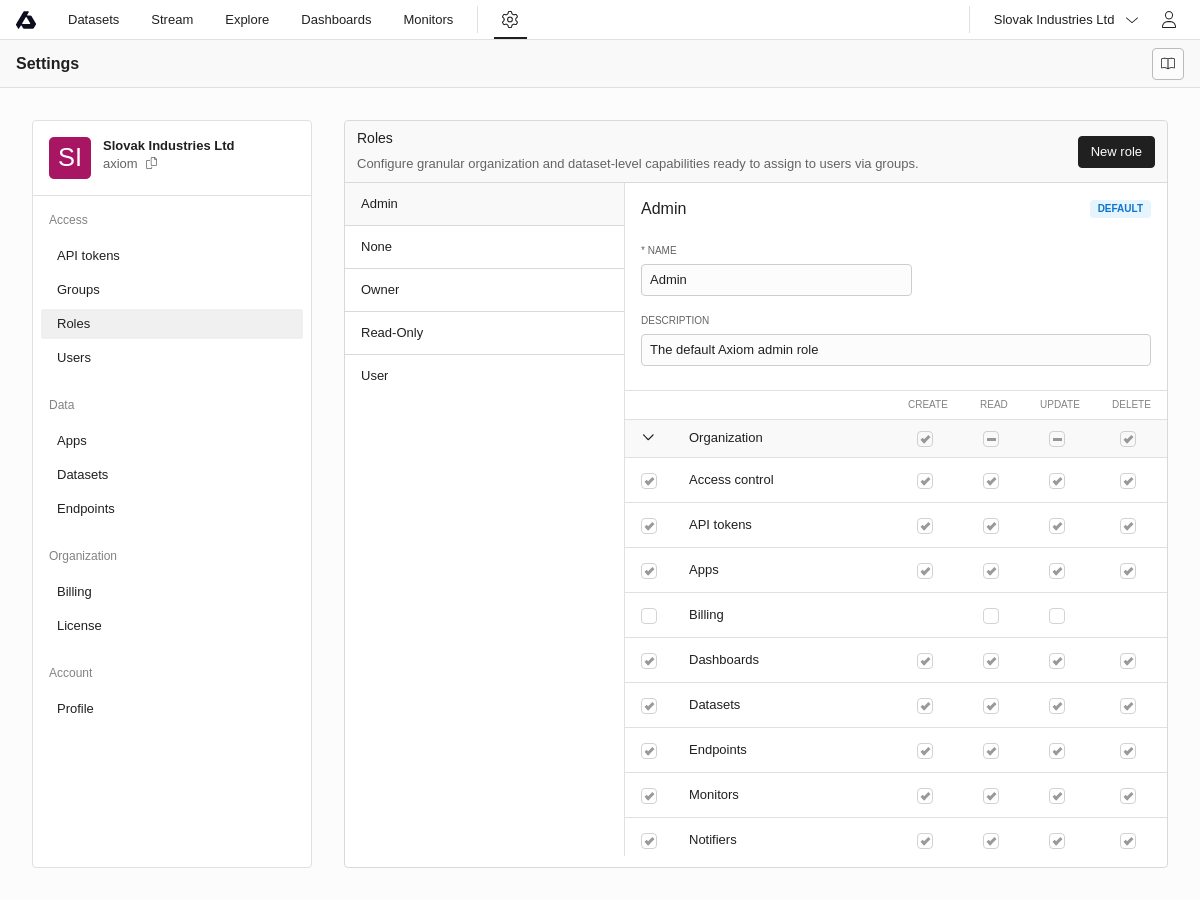Toggle the Organization Delete checkbox
This screenshot has height=900, width=1200.
tap(1128, 439)
